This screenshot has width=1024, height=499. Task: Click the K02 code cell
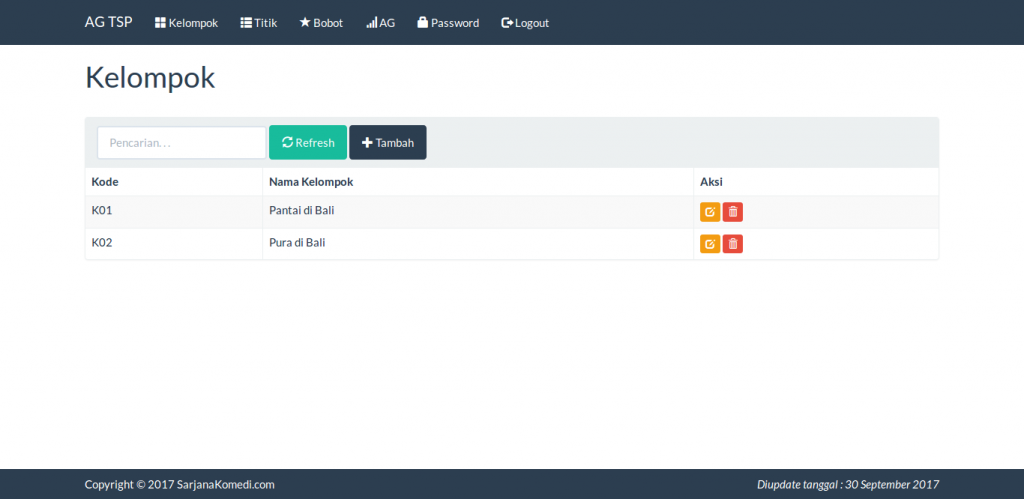(x=102, y=243)
